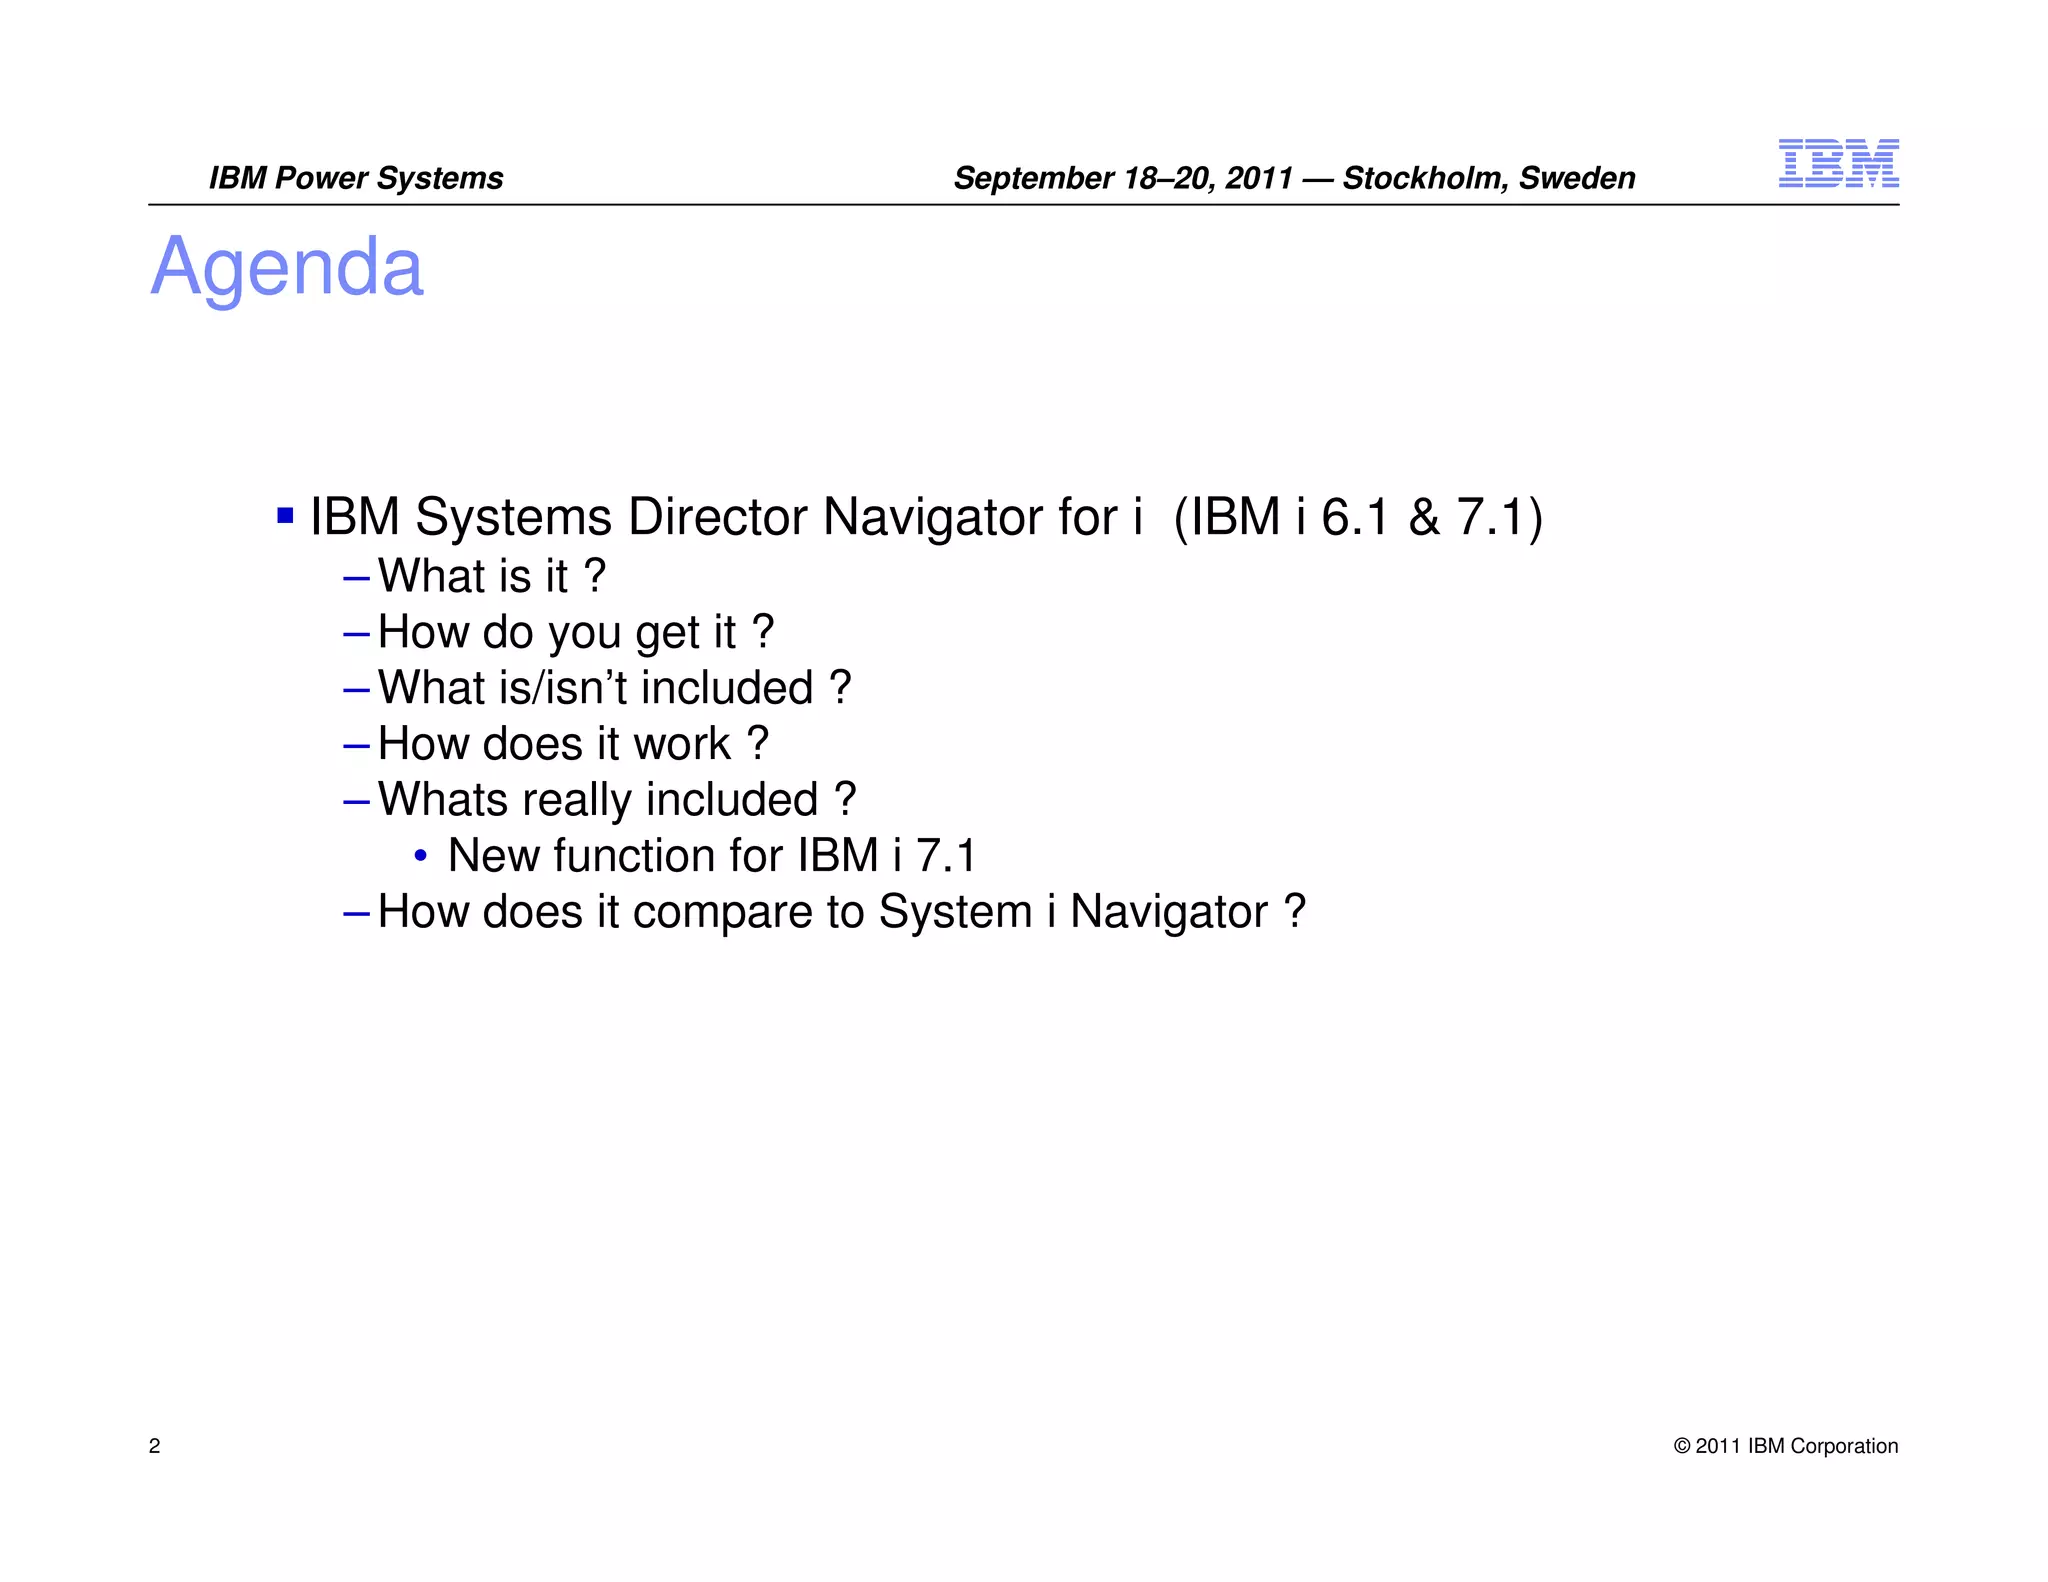Click 'Whats really included ?' line
This screenshot has width=2048, height=1582.
tap(616, 800)
